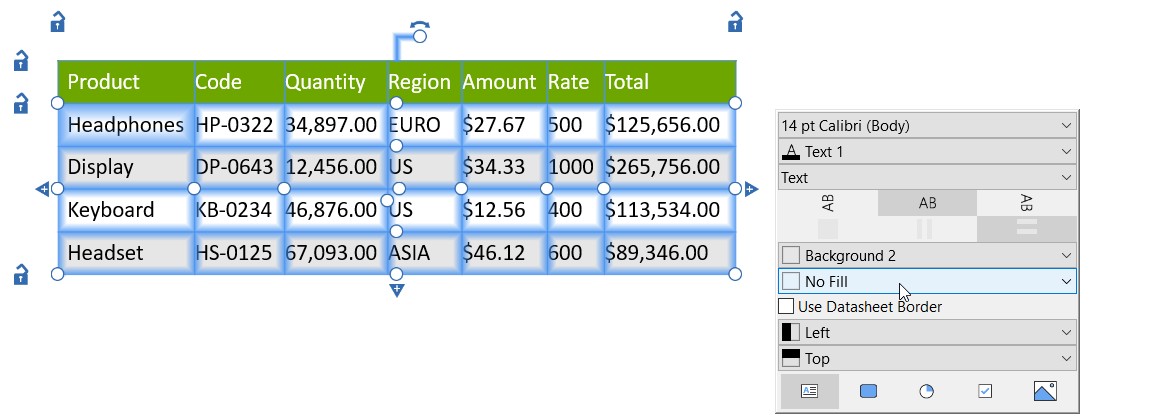Select the horizontal AB text orientation option
The image size is (1165, 419).
click(x=927, y=203)
